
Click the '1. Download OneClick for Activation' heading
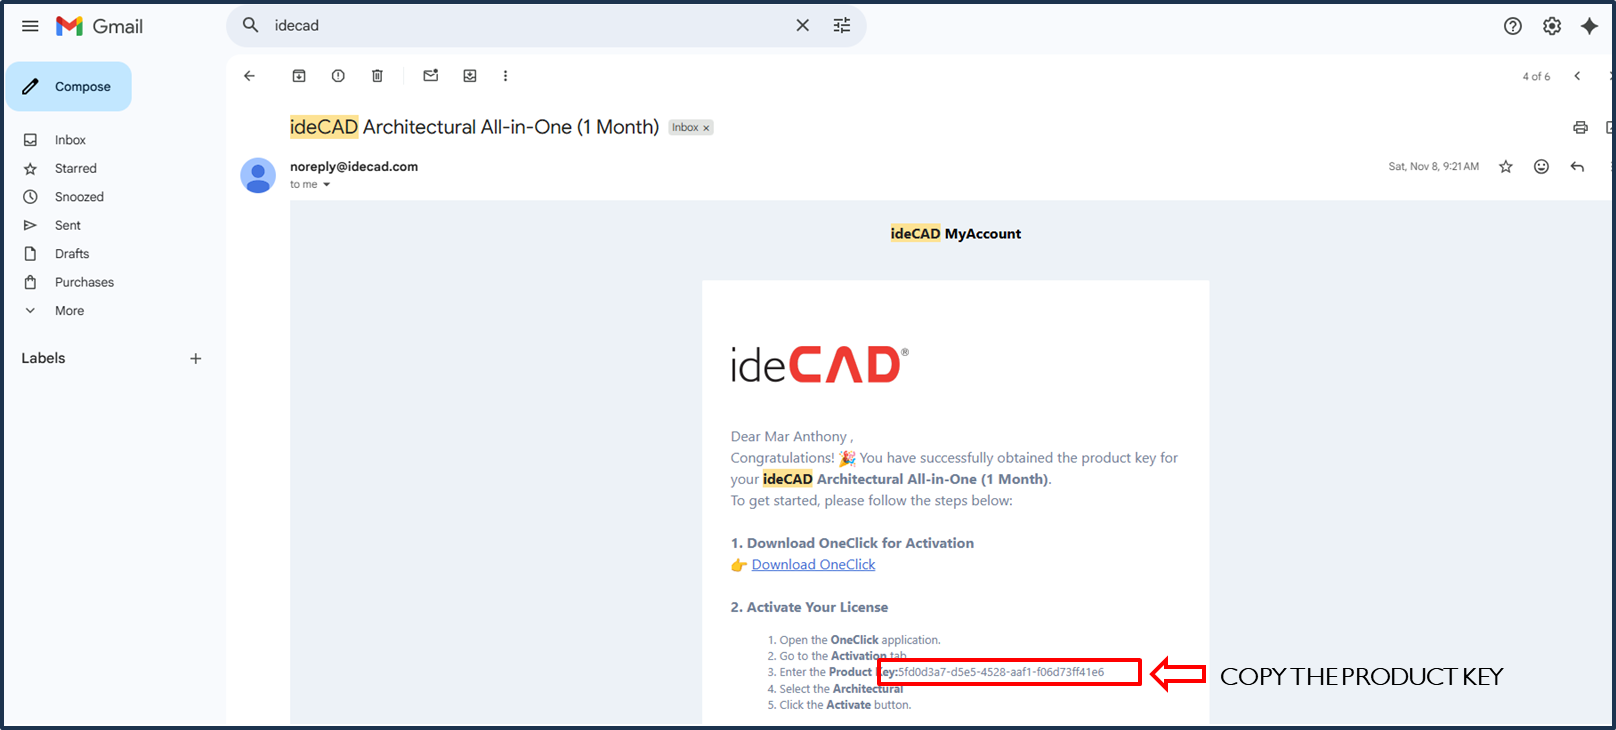pos(852,543)
